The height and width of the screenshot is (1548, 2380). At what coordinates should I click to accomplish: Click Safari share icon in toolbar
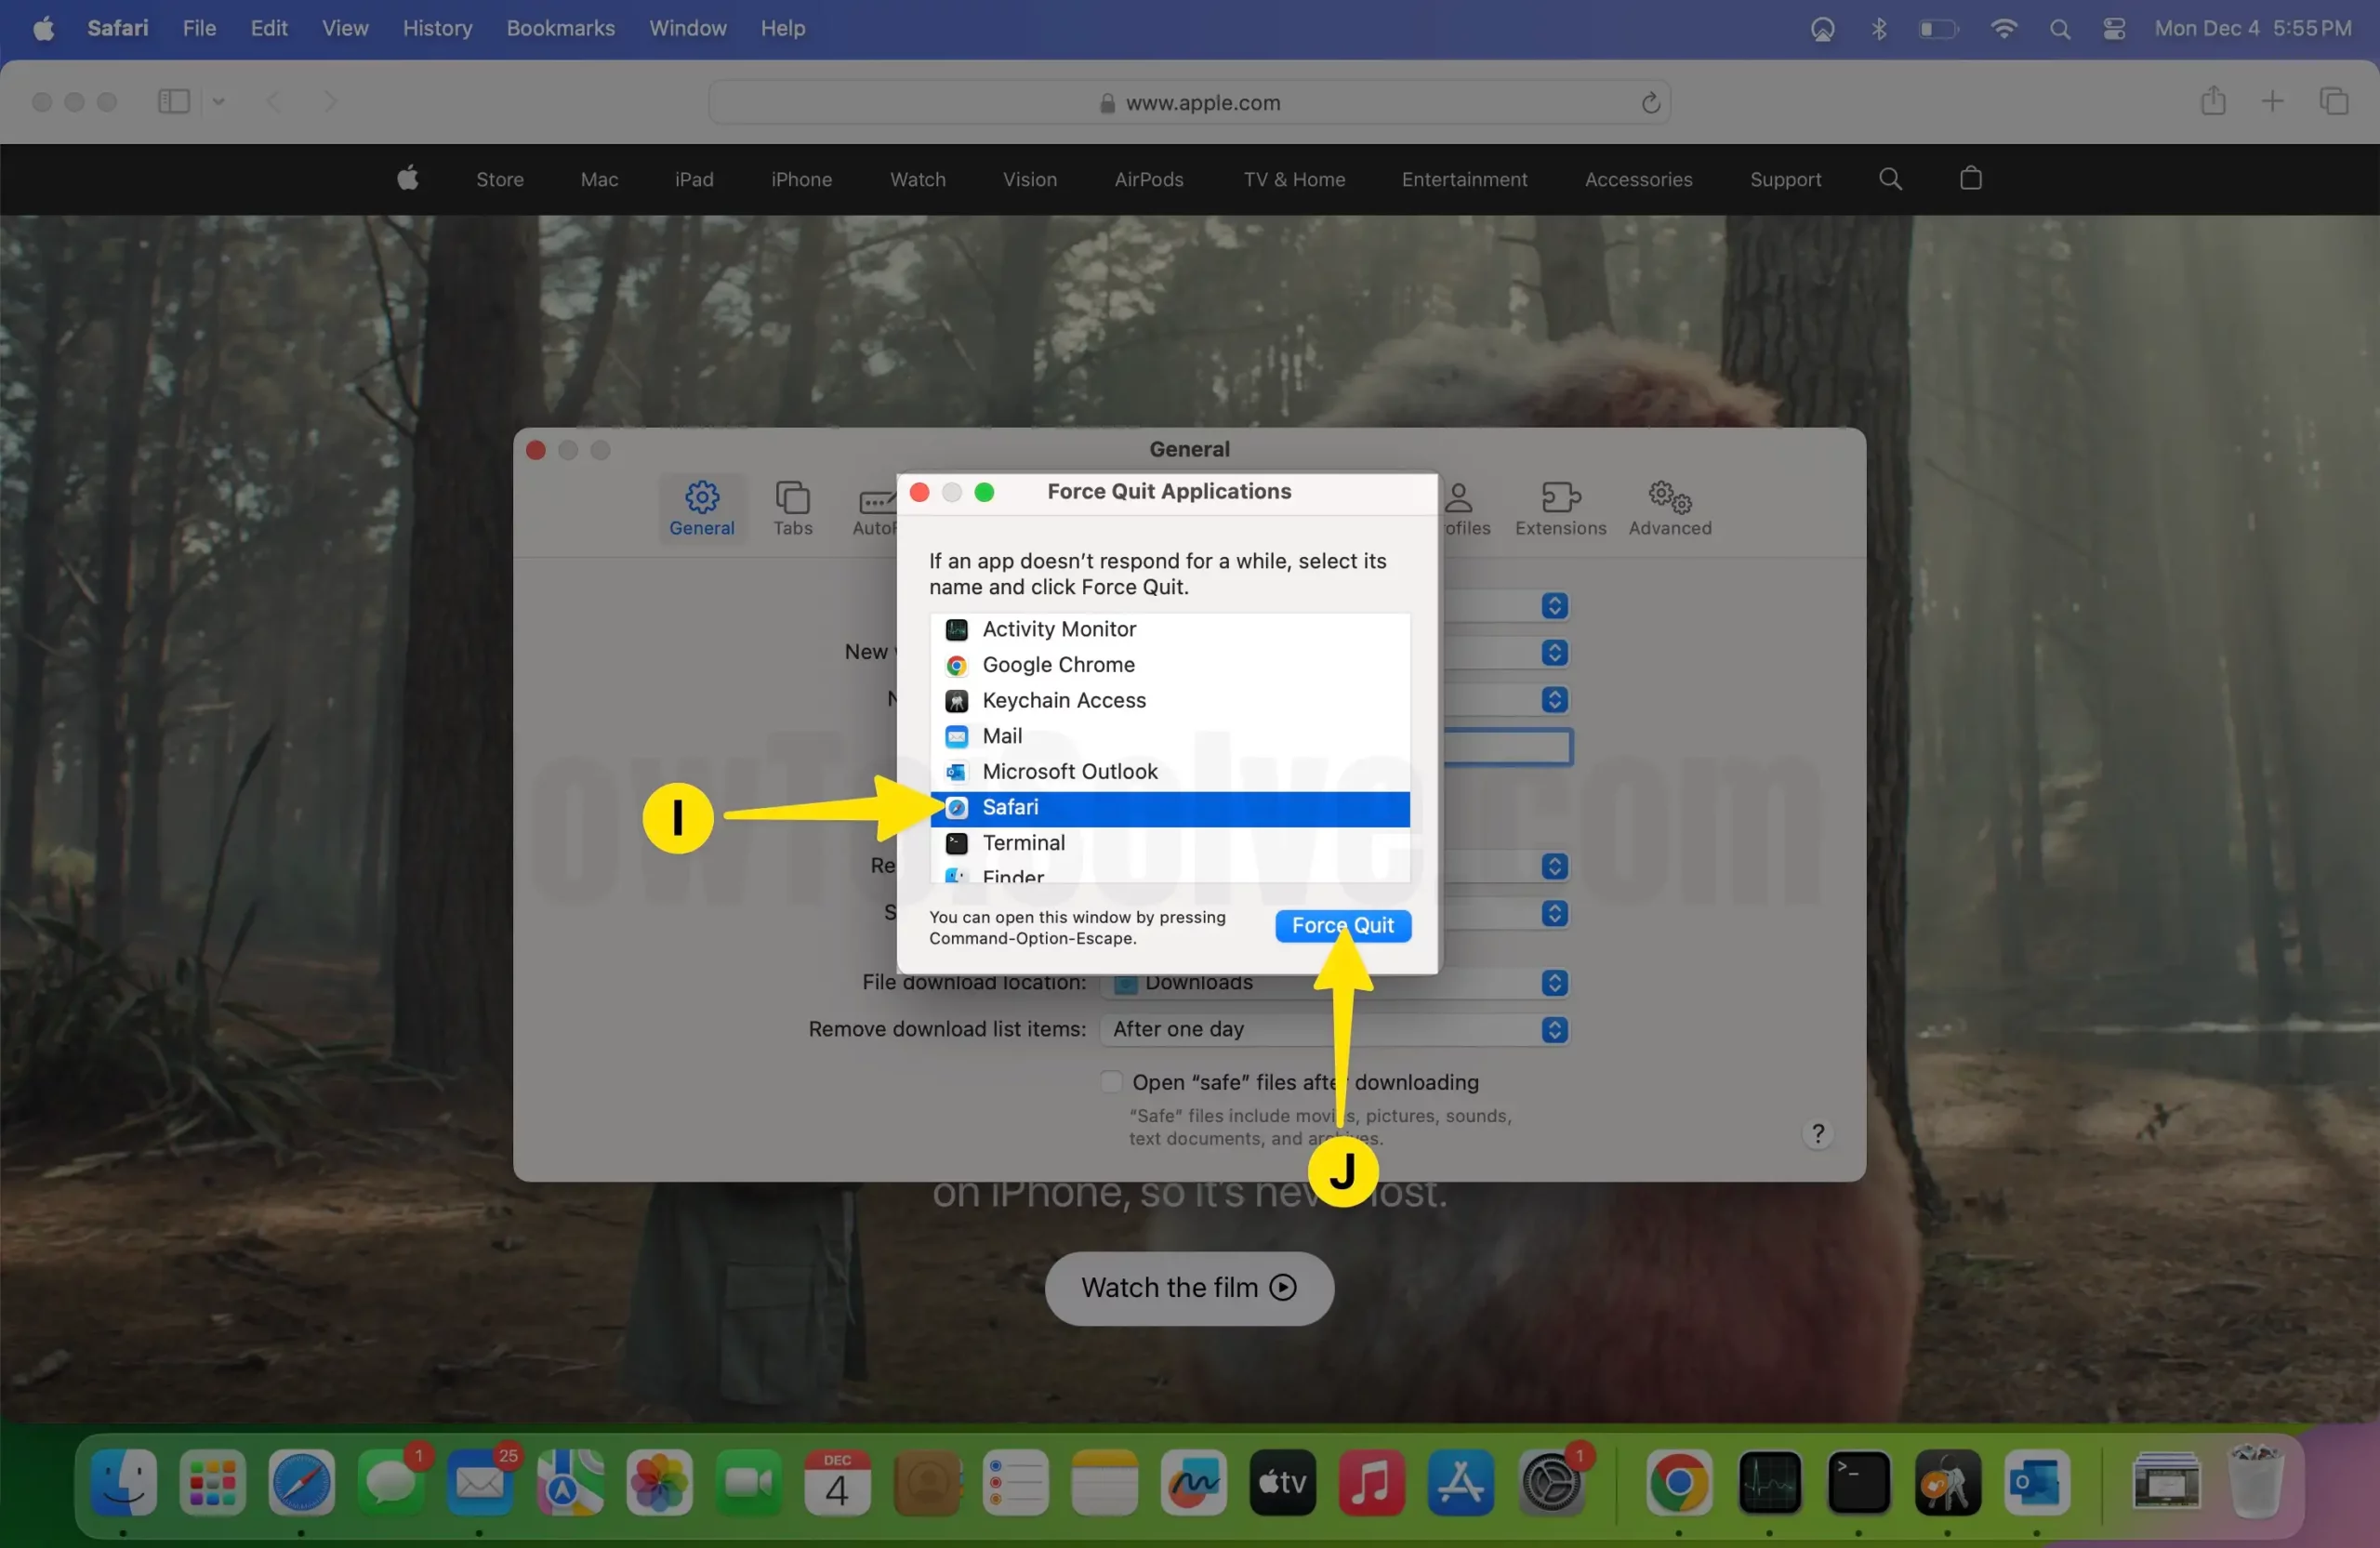(x=2213, y=100)
